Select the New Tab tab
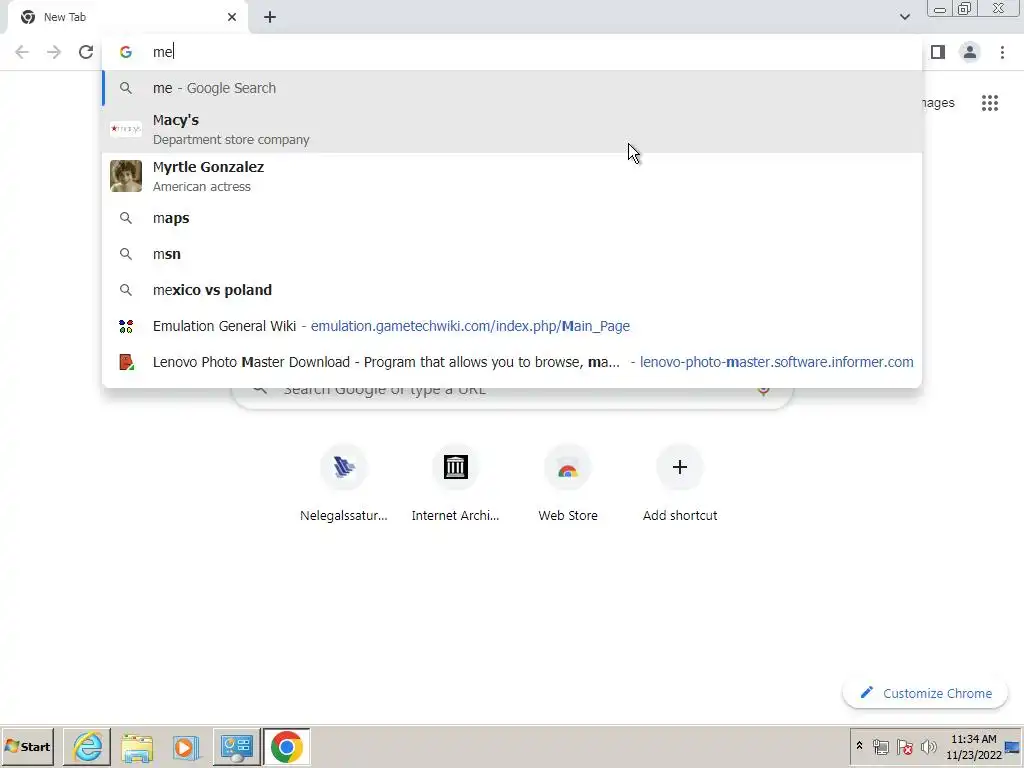Screen dimensions: 1024x768 point(128,17)
